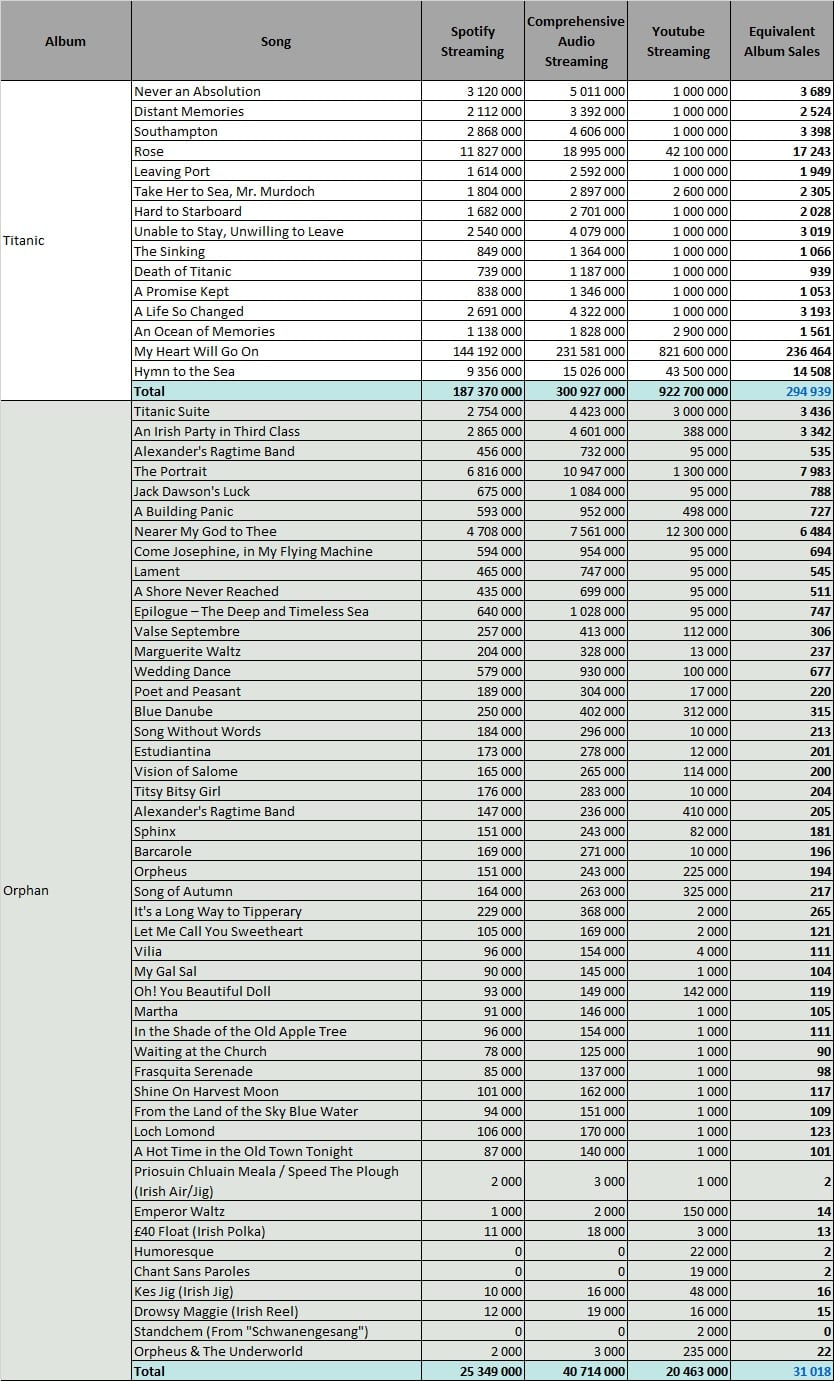Viewport: 834px width, 1381px height.
Task: Select the song named Rose
Action: (x=149, y=151)
